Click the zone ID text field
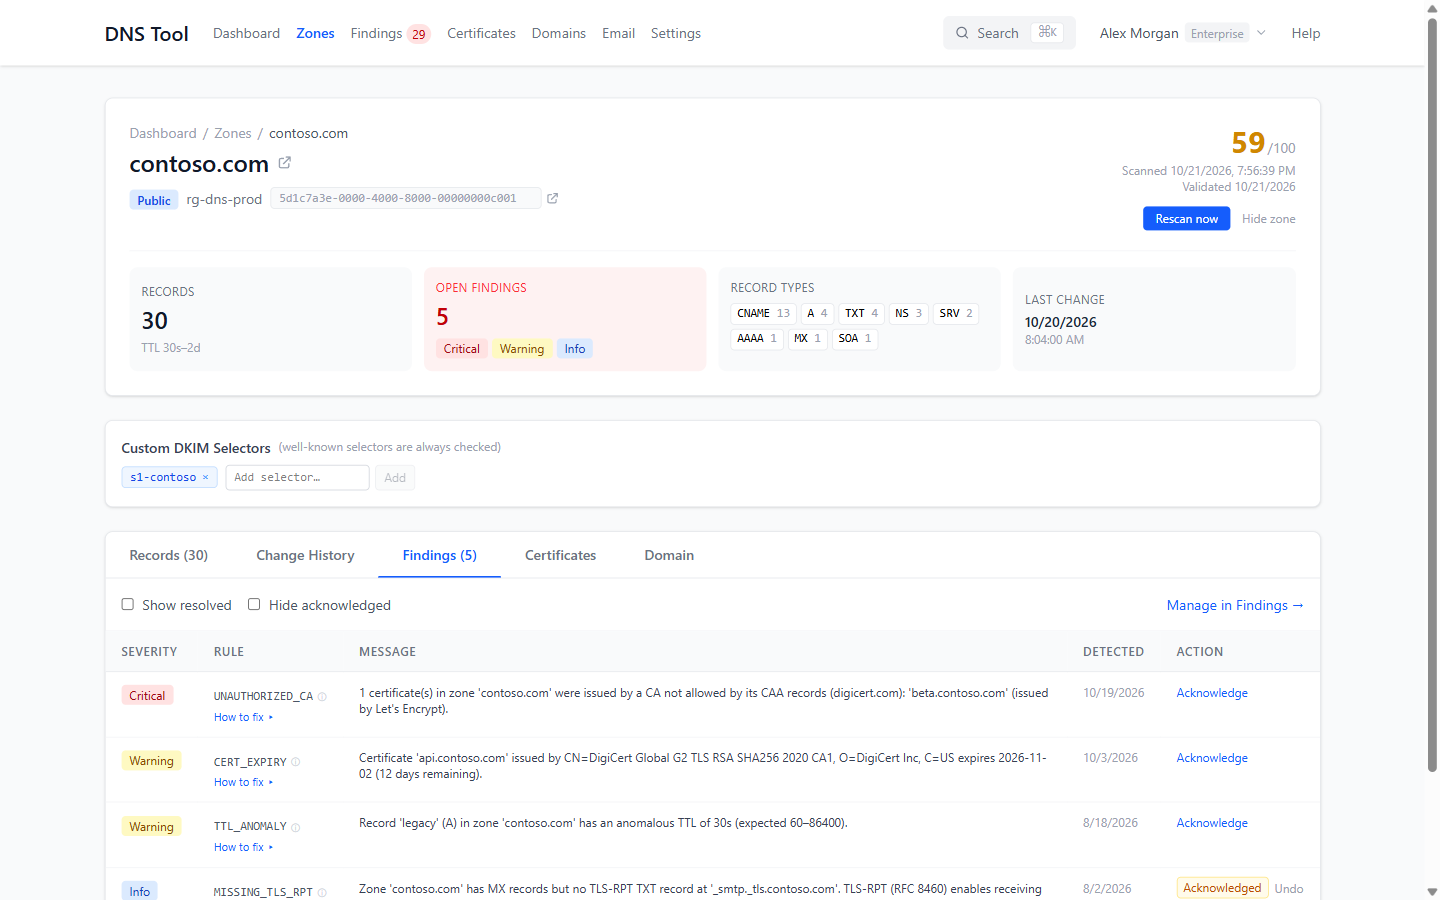Screen dimensions: 1440x900 pos(406,198)
